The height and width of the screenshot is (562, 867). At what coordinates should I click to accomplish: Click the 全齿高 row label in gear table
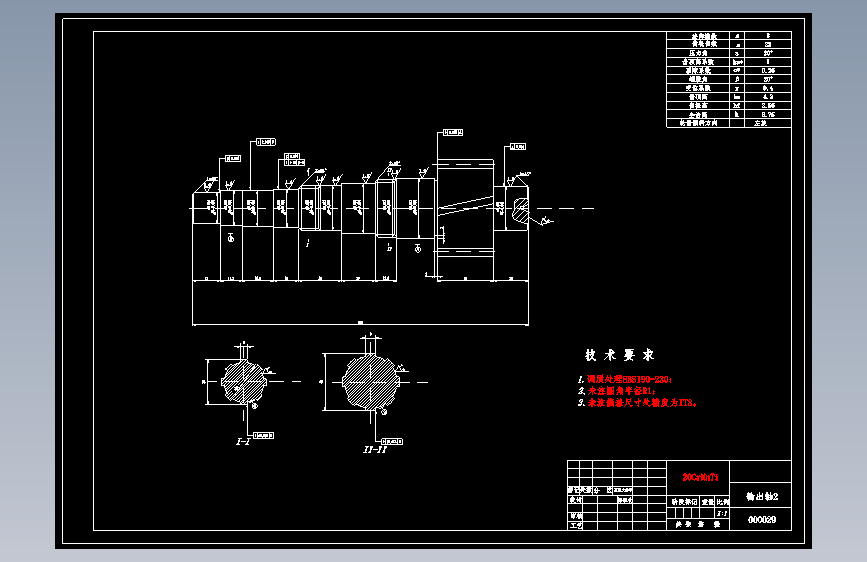698,115
